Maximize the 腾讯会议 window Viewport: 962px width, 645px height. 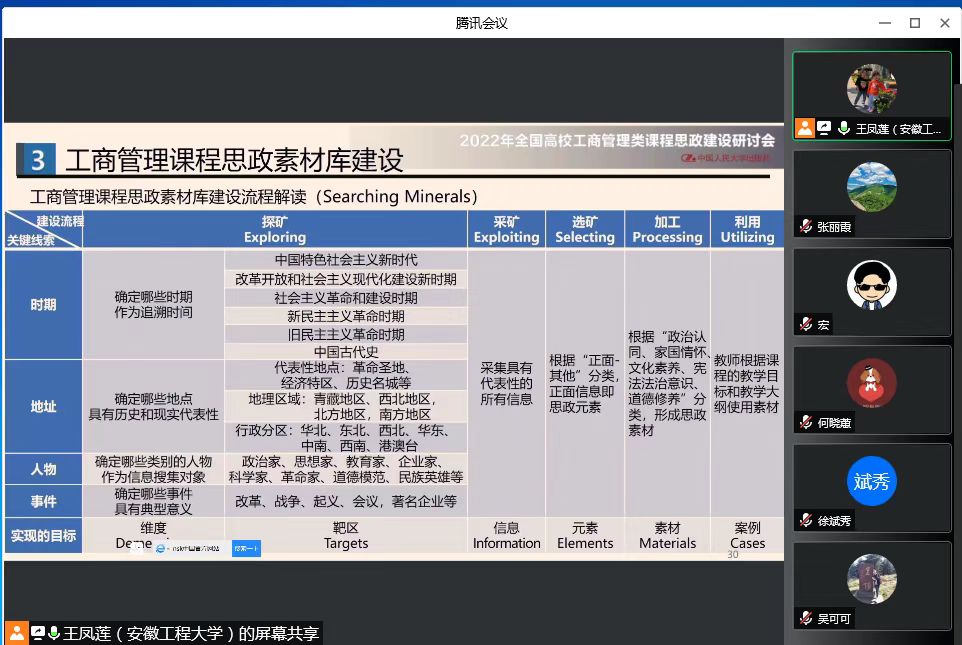[x=914, y=23]
